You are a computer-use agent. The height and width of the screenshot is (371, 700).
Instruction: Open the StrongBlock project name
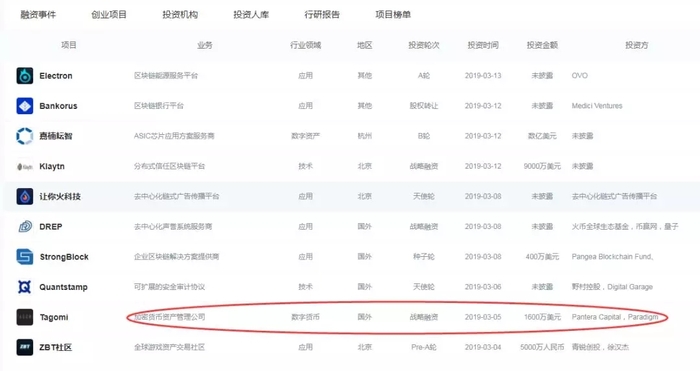pos(64,257)
